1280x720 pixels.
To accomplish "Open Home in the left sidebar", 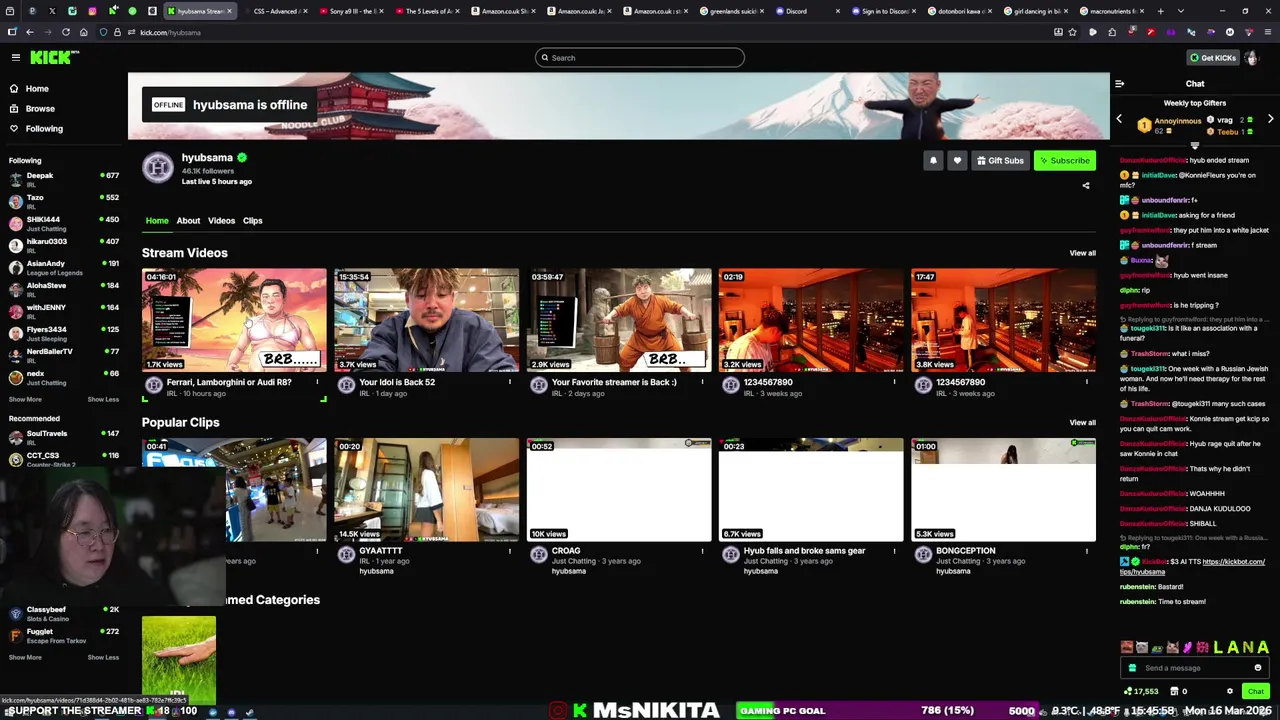I will point(37,88).
